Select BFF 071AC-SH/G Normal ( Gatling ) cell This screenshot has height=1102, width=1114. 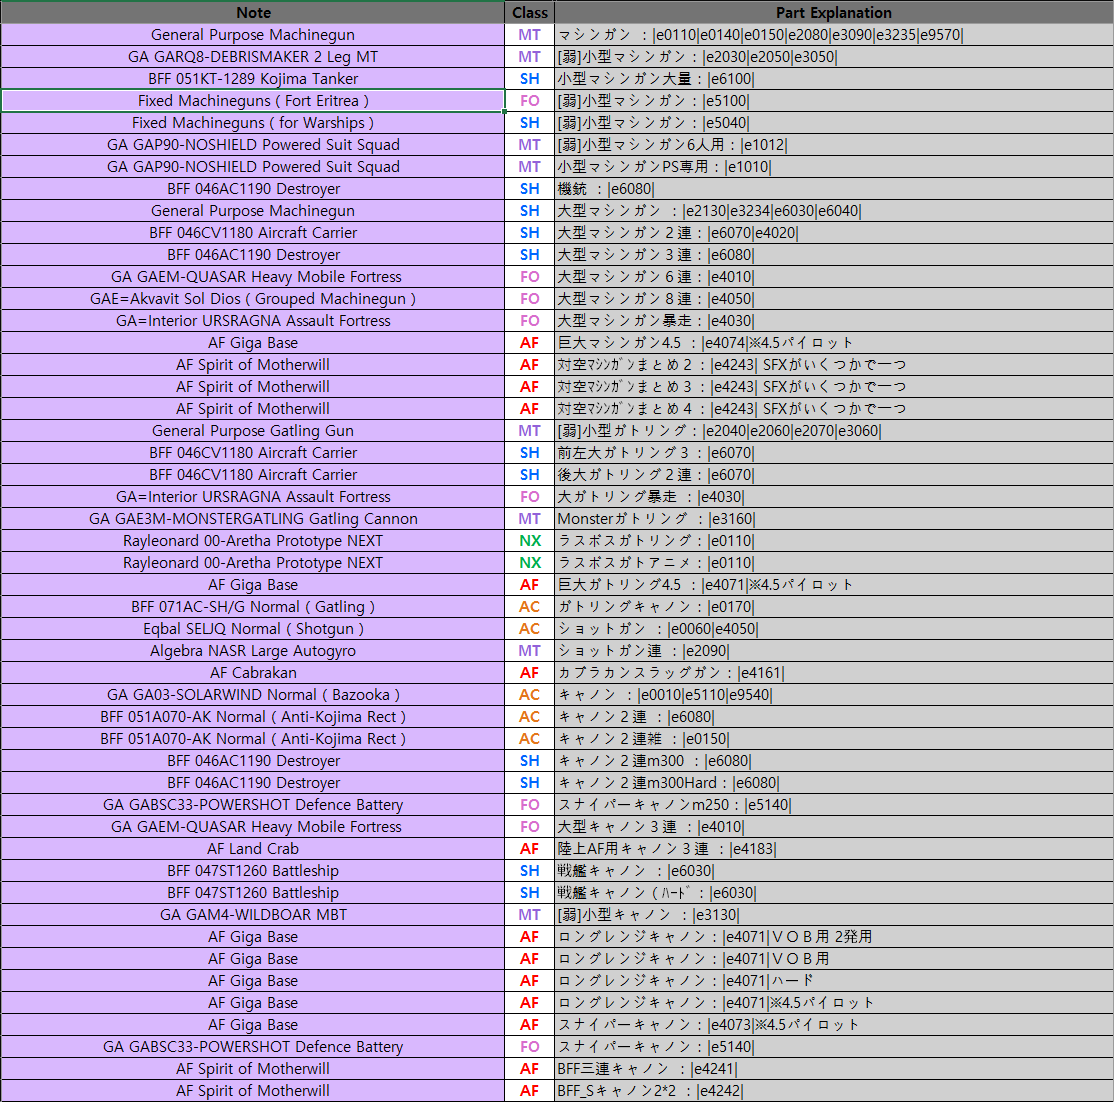pyautogui.click(x=253, y=607)
